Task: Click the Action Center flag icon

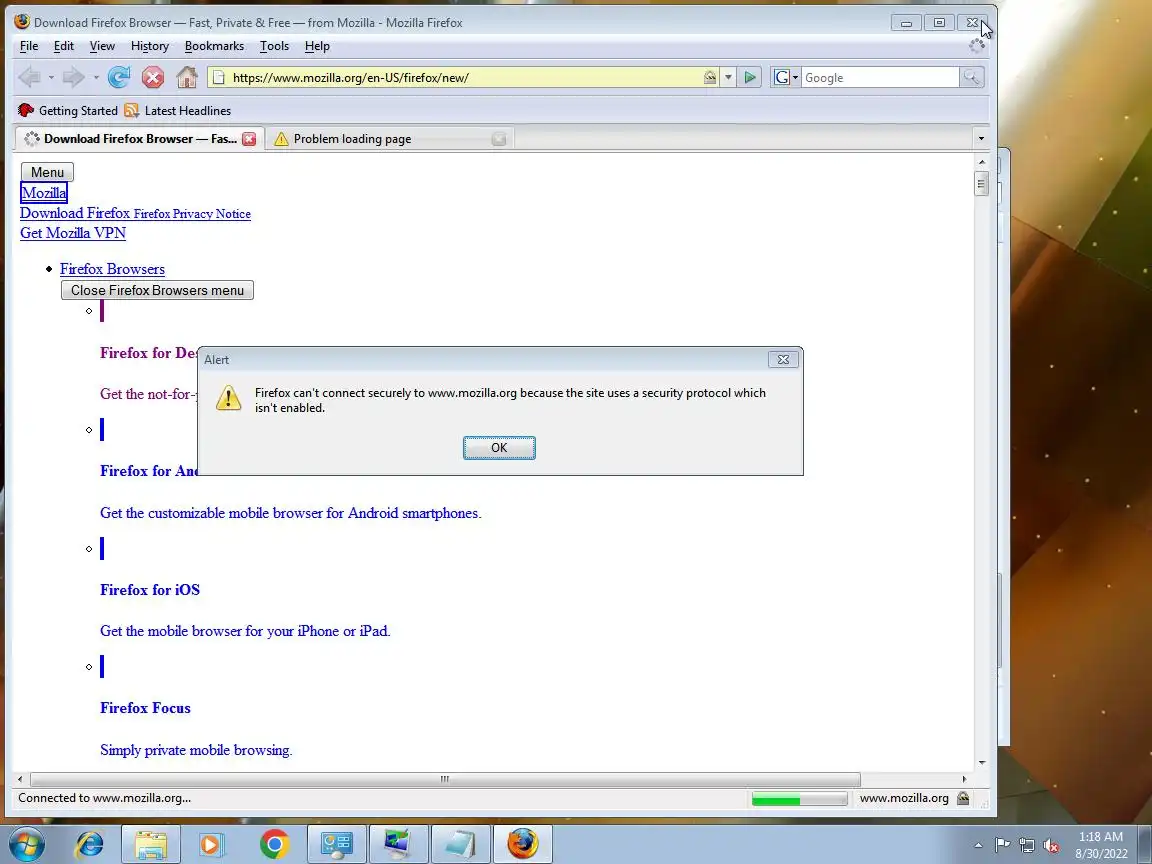Action: 1002,845
